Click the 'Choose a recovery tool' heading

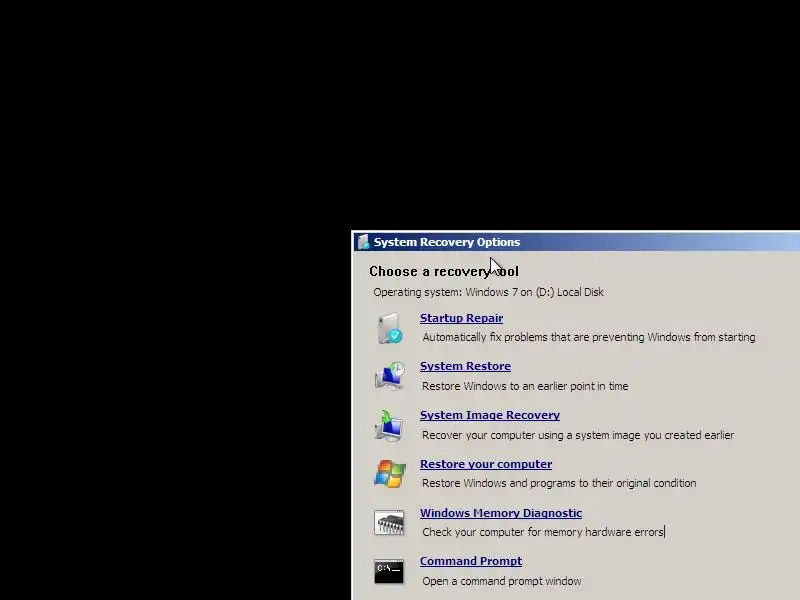pyautogui.click(x=444, y=271)
